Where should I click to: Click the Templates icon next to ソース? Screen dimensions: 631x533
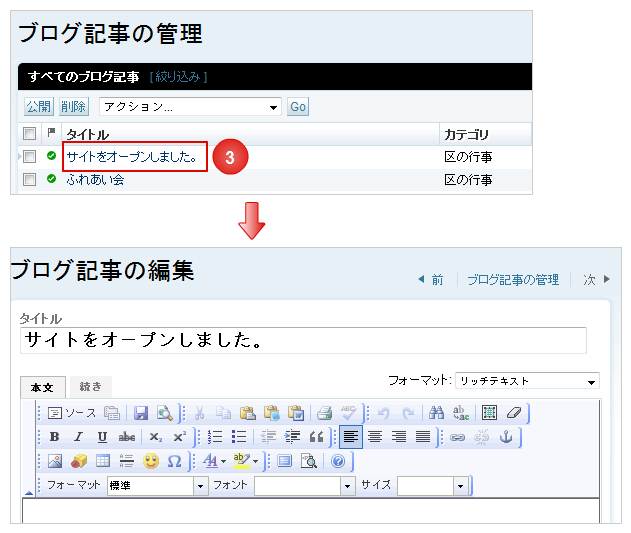[x=112, y=413]
